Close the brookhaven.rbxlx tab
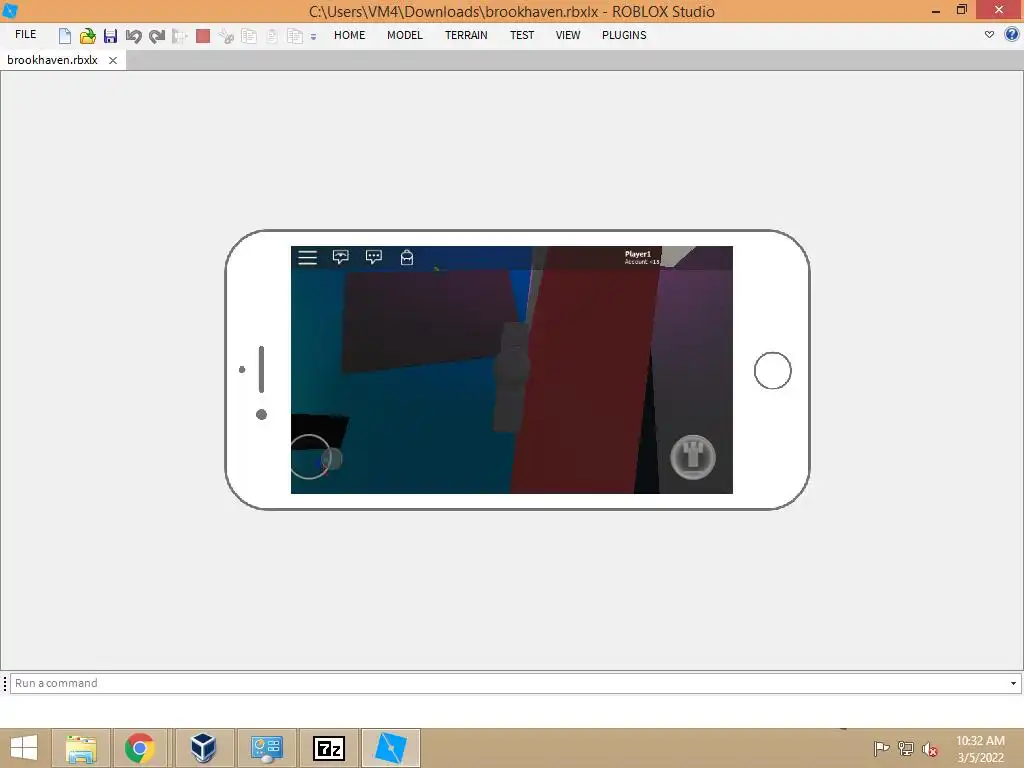This screenshot has height=768, width=1024. (x=113, y=60)
